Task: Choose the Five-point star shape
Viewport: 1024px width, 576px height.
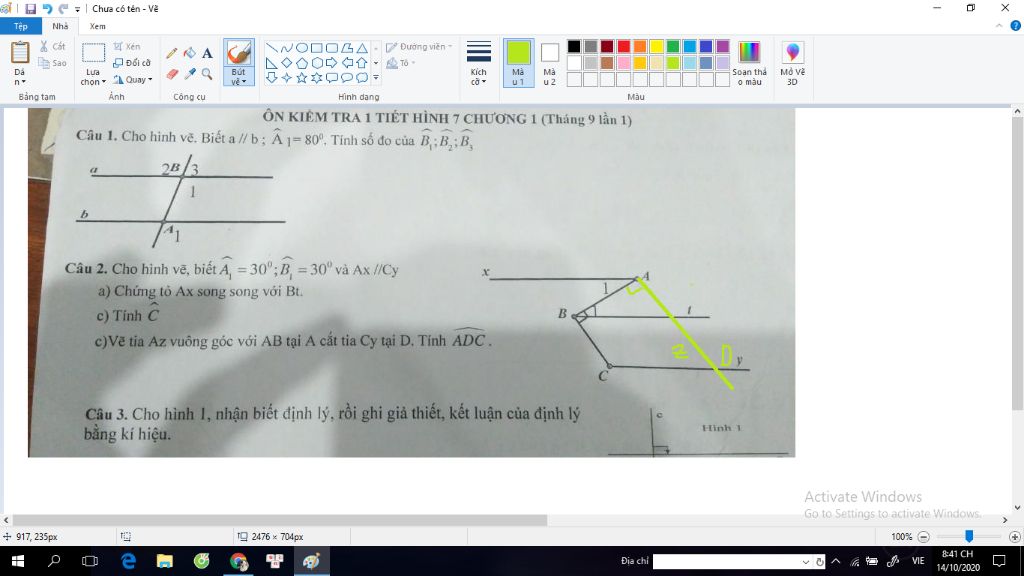Action: click(302, 78)
